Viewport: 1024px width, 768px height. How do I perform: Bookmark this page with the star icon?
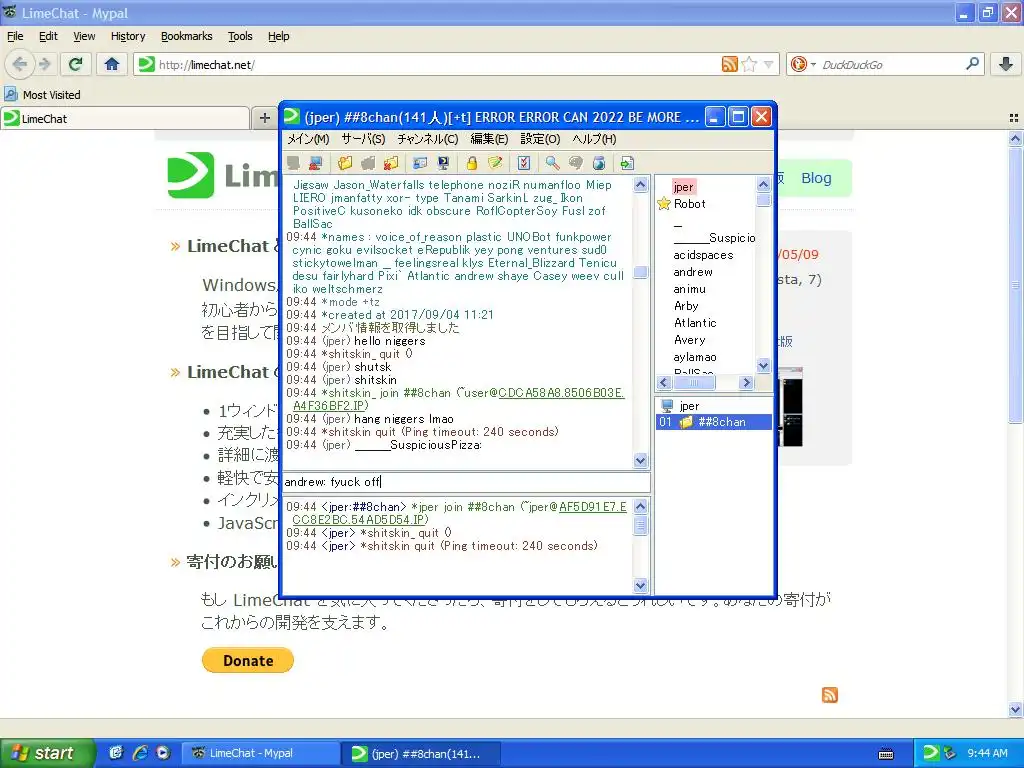coord(749,64)
